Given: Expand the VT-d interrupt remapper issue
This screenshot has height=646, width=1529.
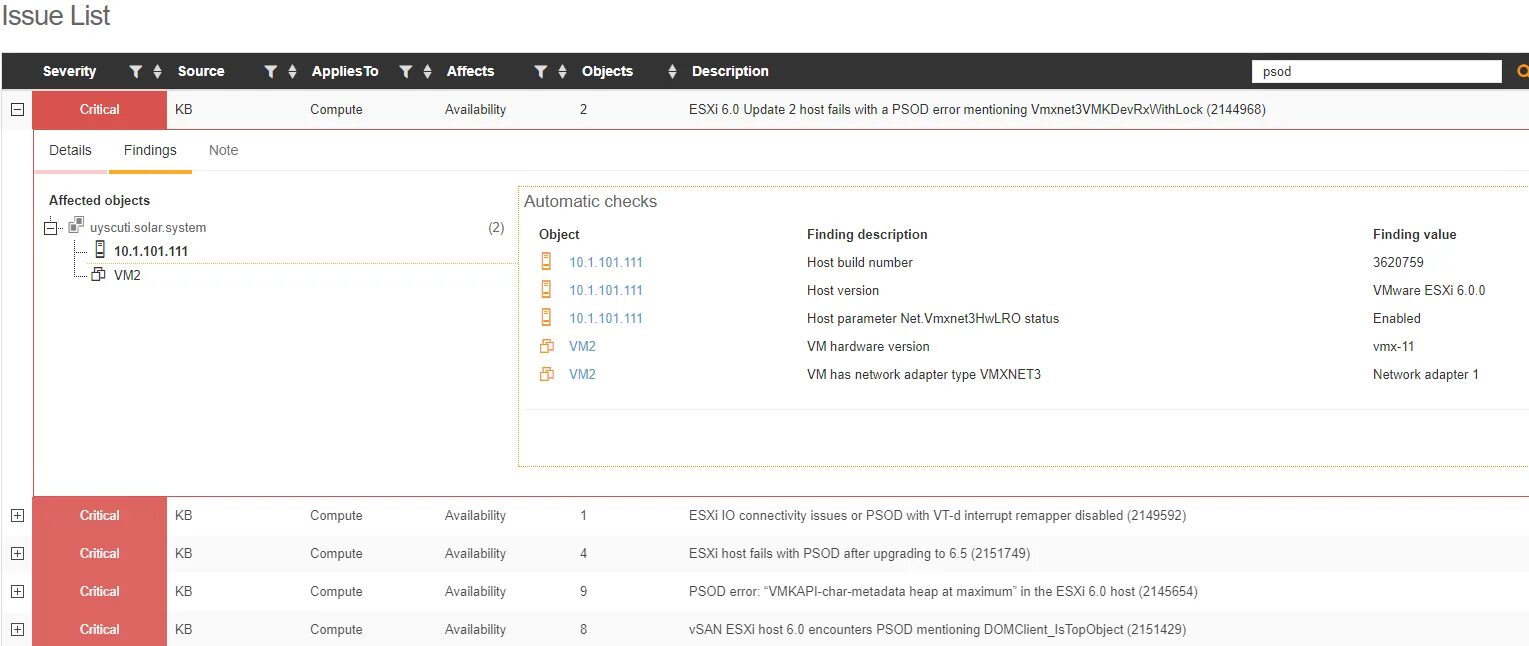Looking at the screenshot, I should (x=17, y=516).
